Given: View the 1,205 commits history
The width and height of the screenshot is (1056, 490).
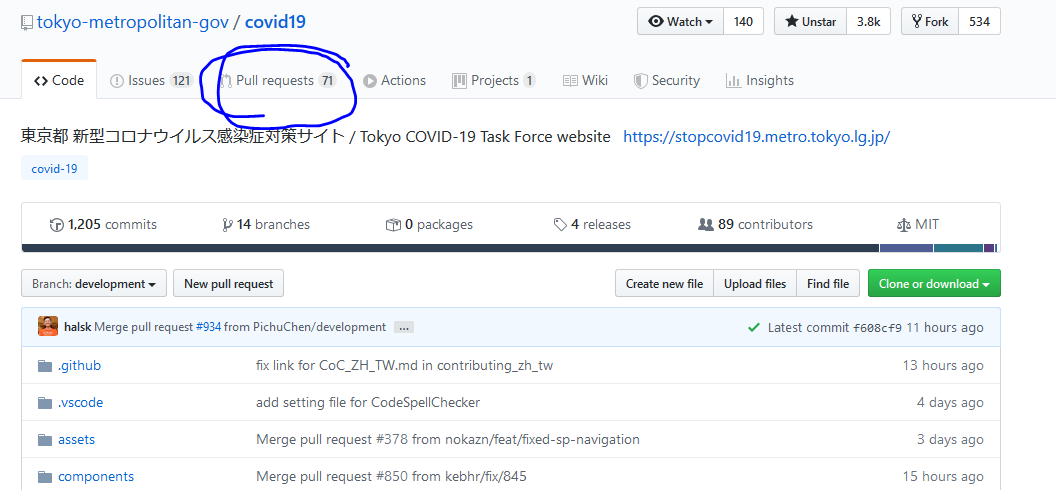Looking at the screenshot, I should point(103,225).
